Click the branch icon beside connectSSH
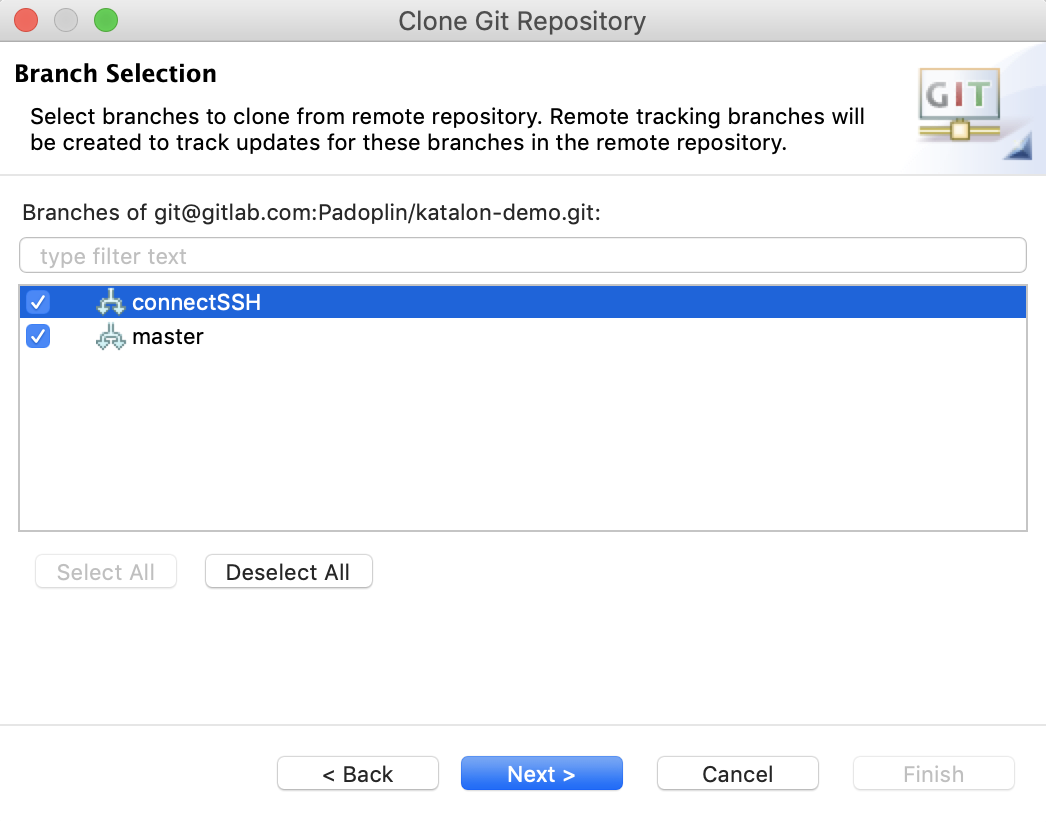Viewport: 1046px width, 822px height. pos(111,301)
